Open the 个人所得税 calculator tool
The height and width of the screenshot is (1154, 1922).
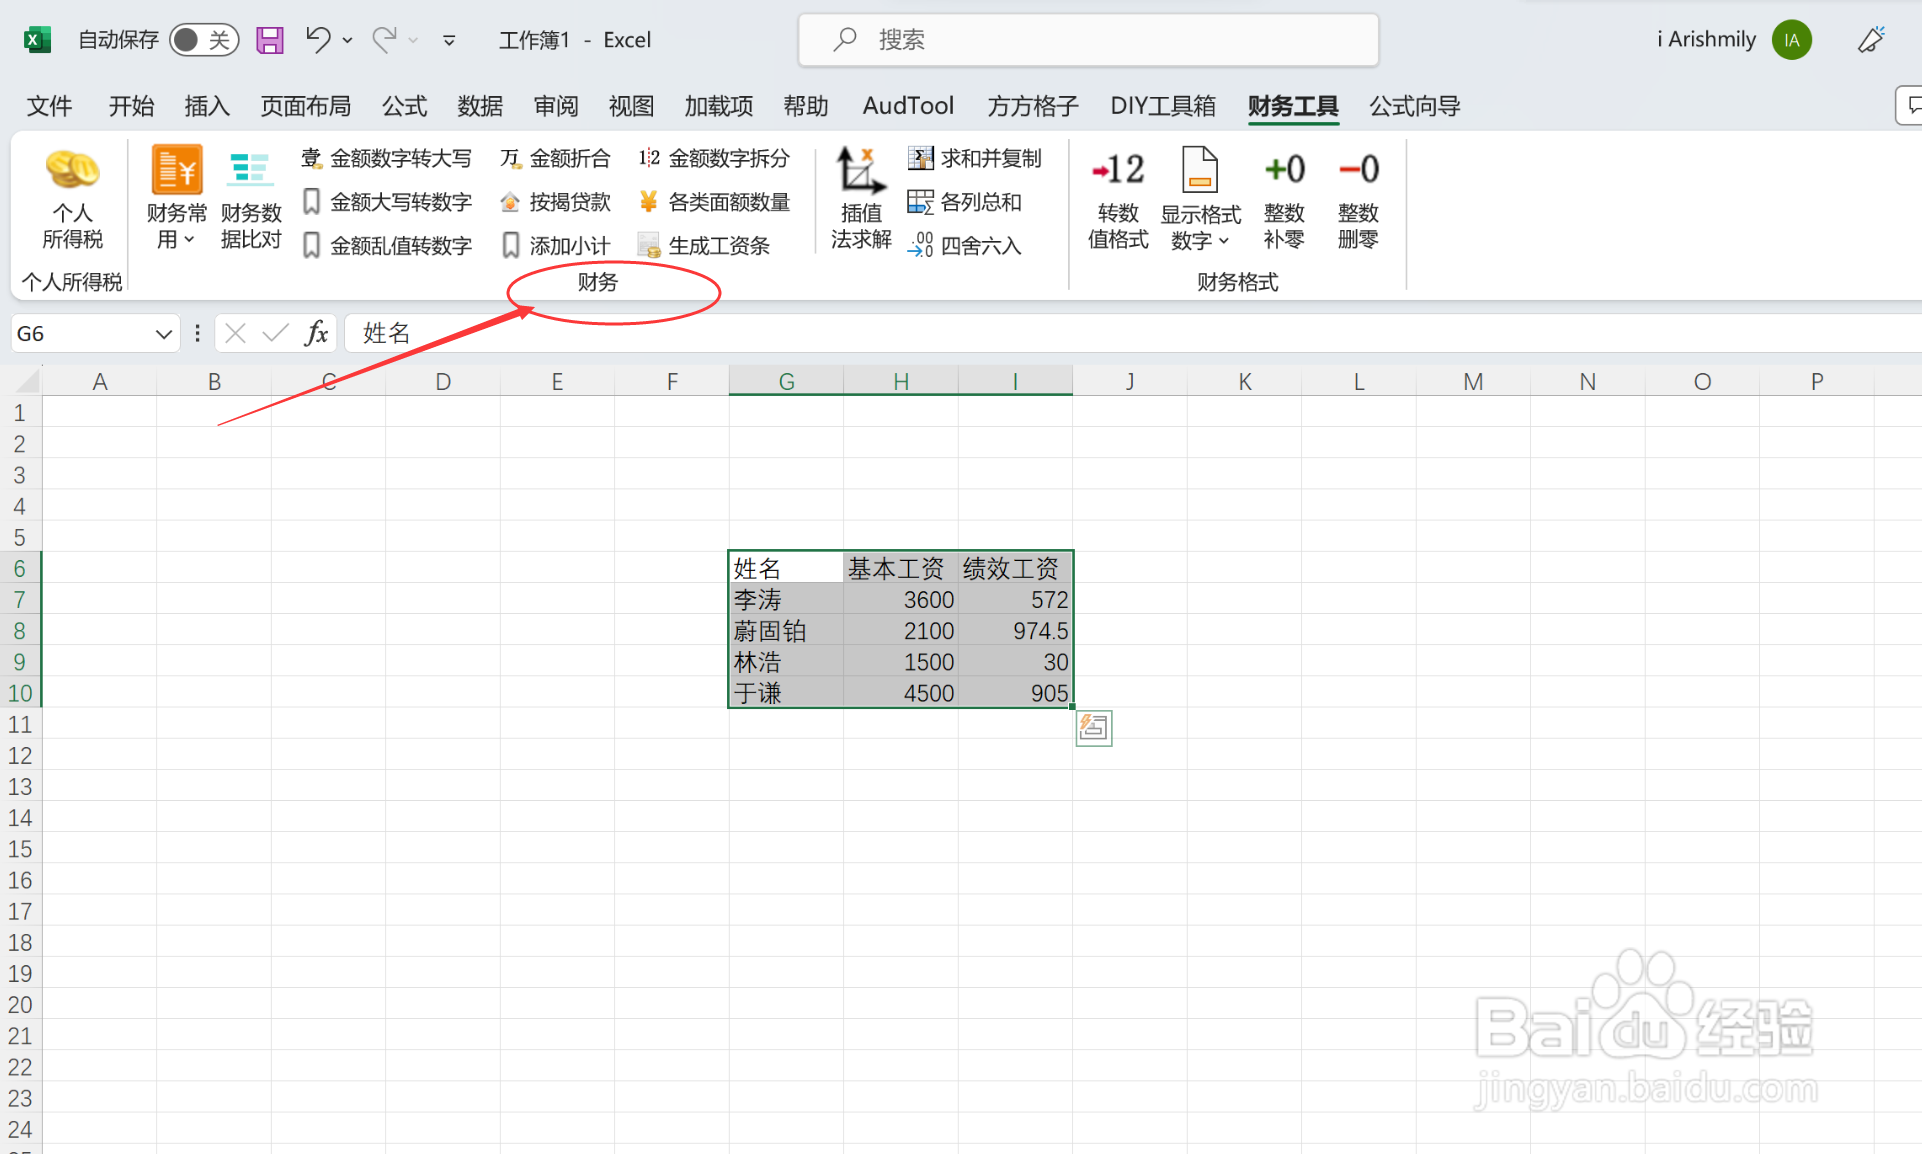72,198
